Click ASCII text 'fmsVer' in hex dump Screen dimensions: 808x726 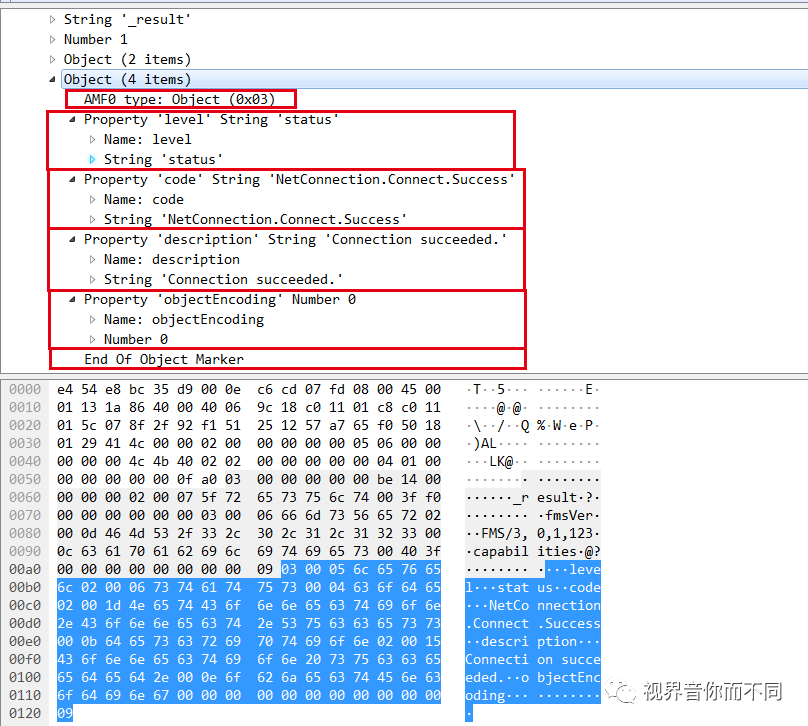(569, 516)
